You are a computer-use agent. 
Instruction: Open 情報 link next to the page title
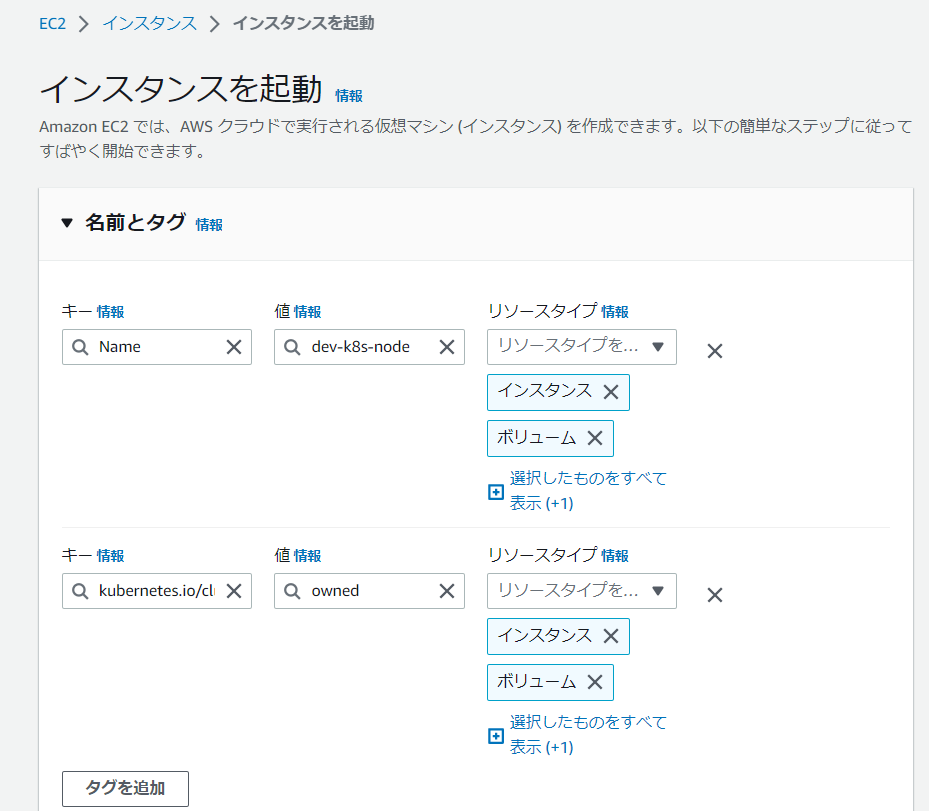pyautogui.click(x=349, y=96)
